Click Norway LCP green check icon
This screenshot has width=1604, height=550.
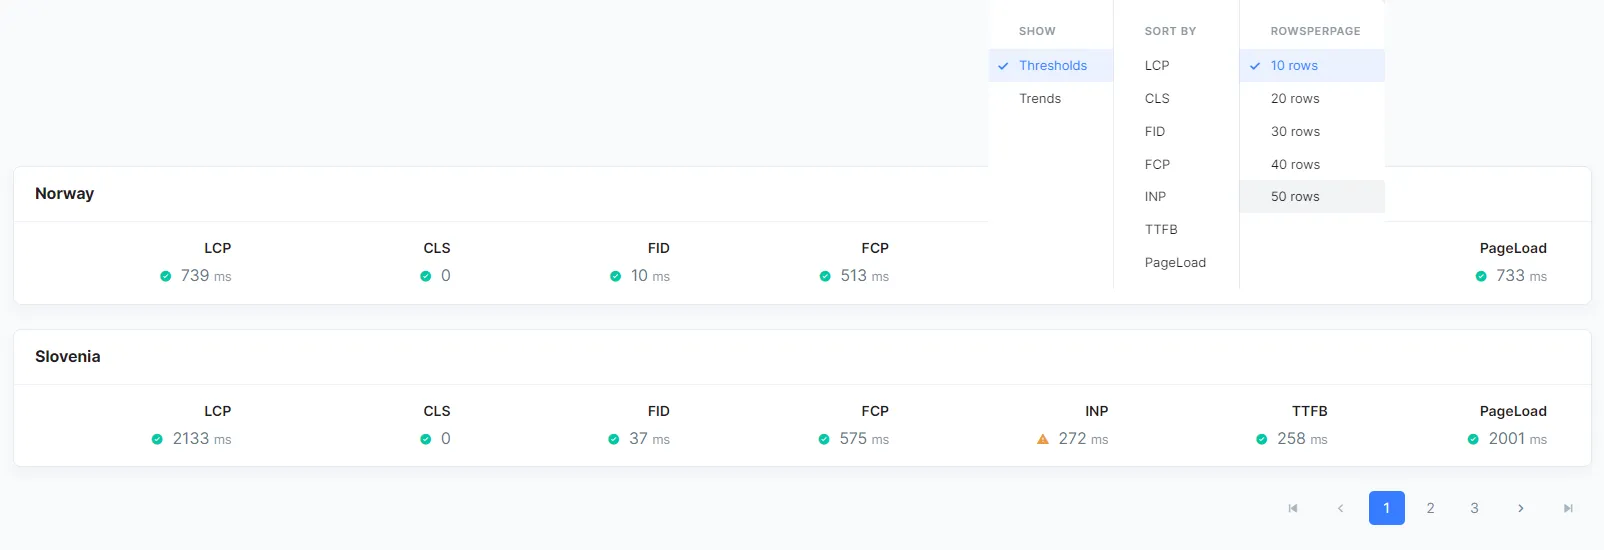(x=166, y=276)
